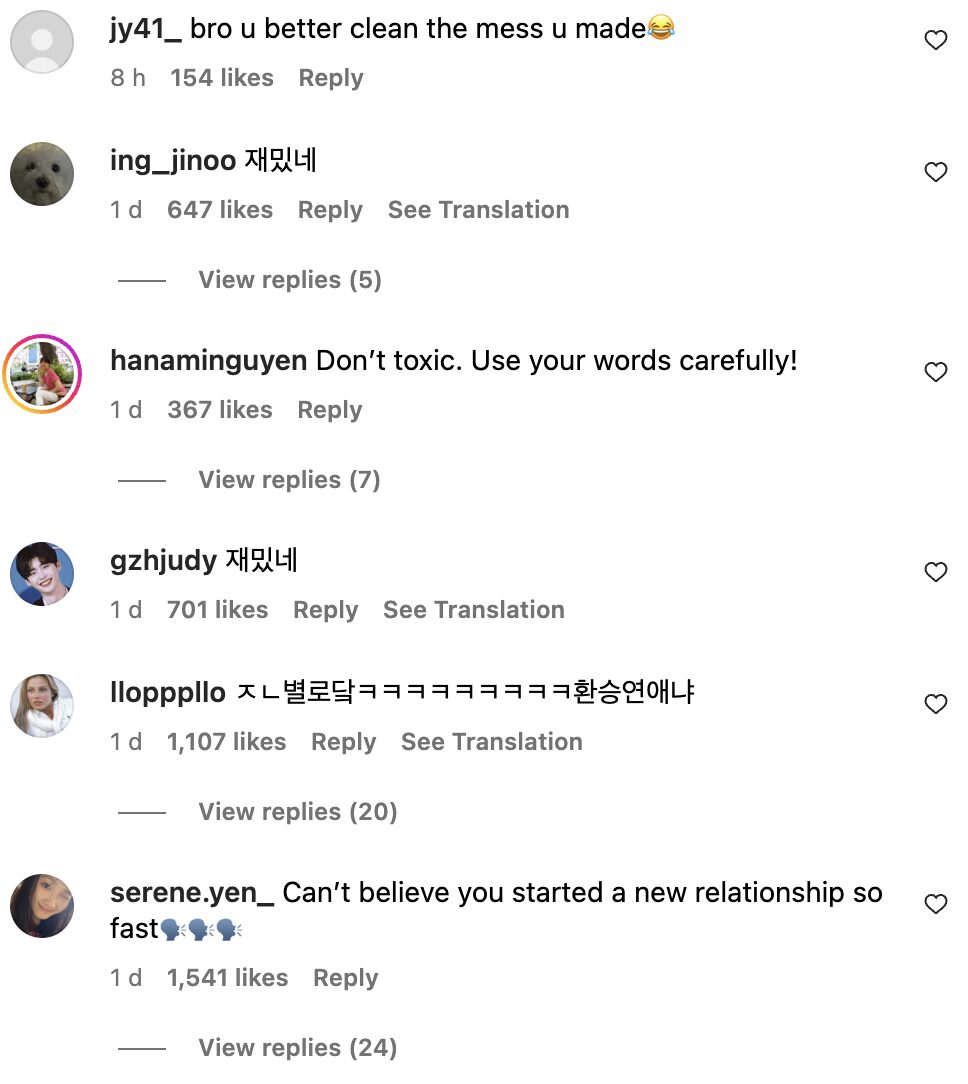Open ing_jinoo's dog profile picture
This screenshot has width=968, height=1084.
point(42,174)
